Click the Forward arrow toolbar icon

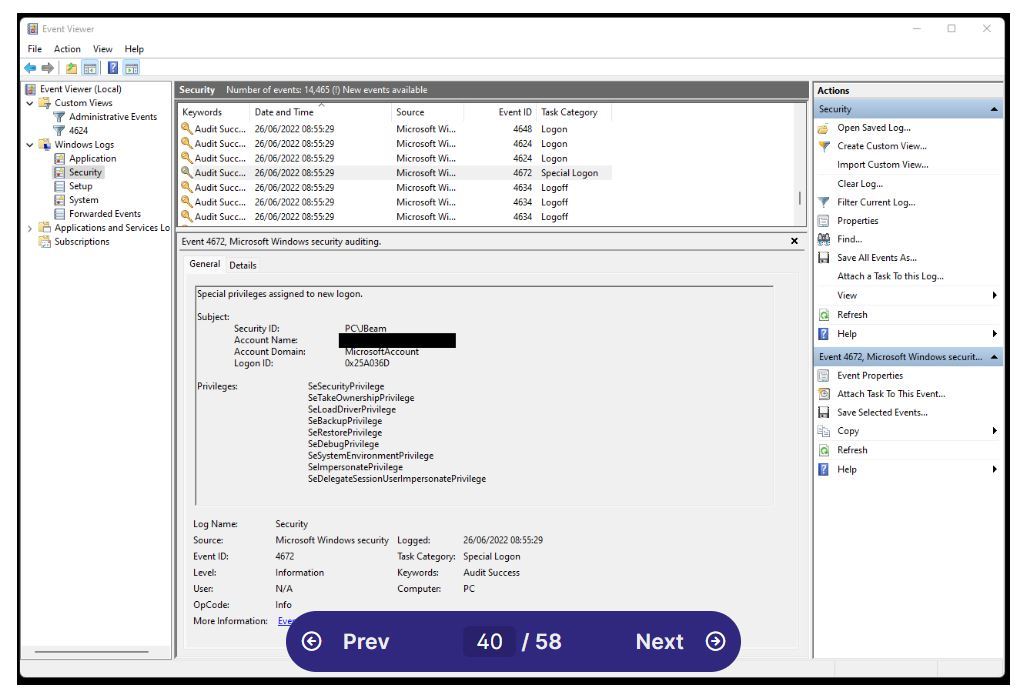pos(48,68)
